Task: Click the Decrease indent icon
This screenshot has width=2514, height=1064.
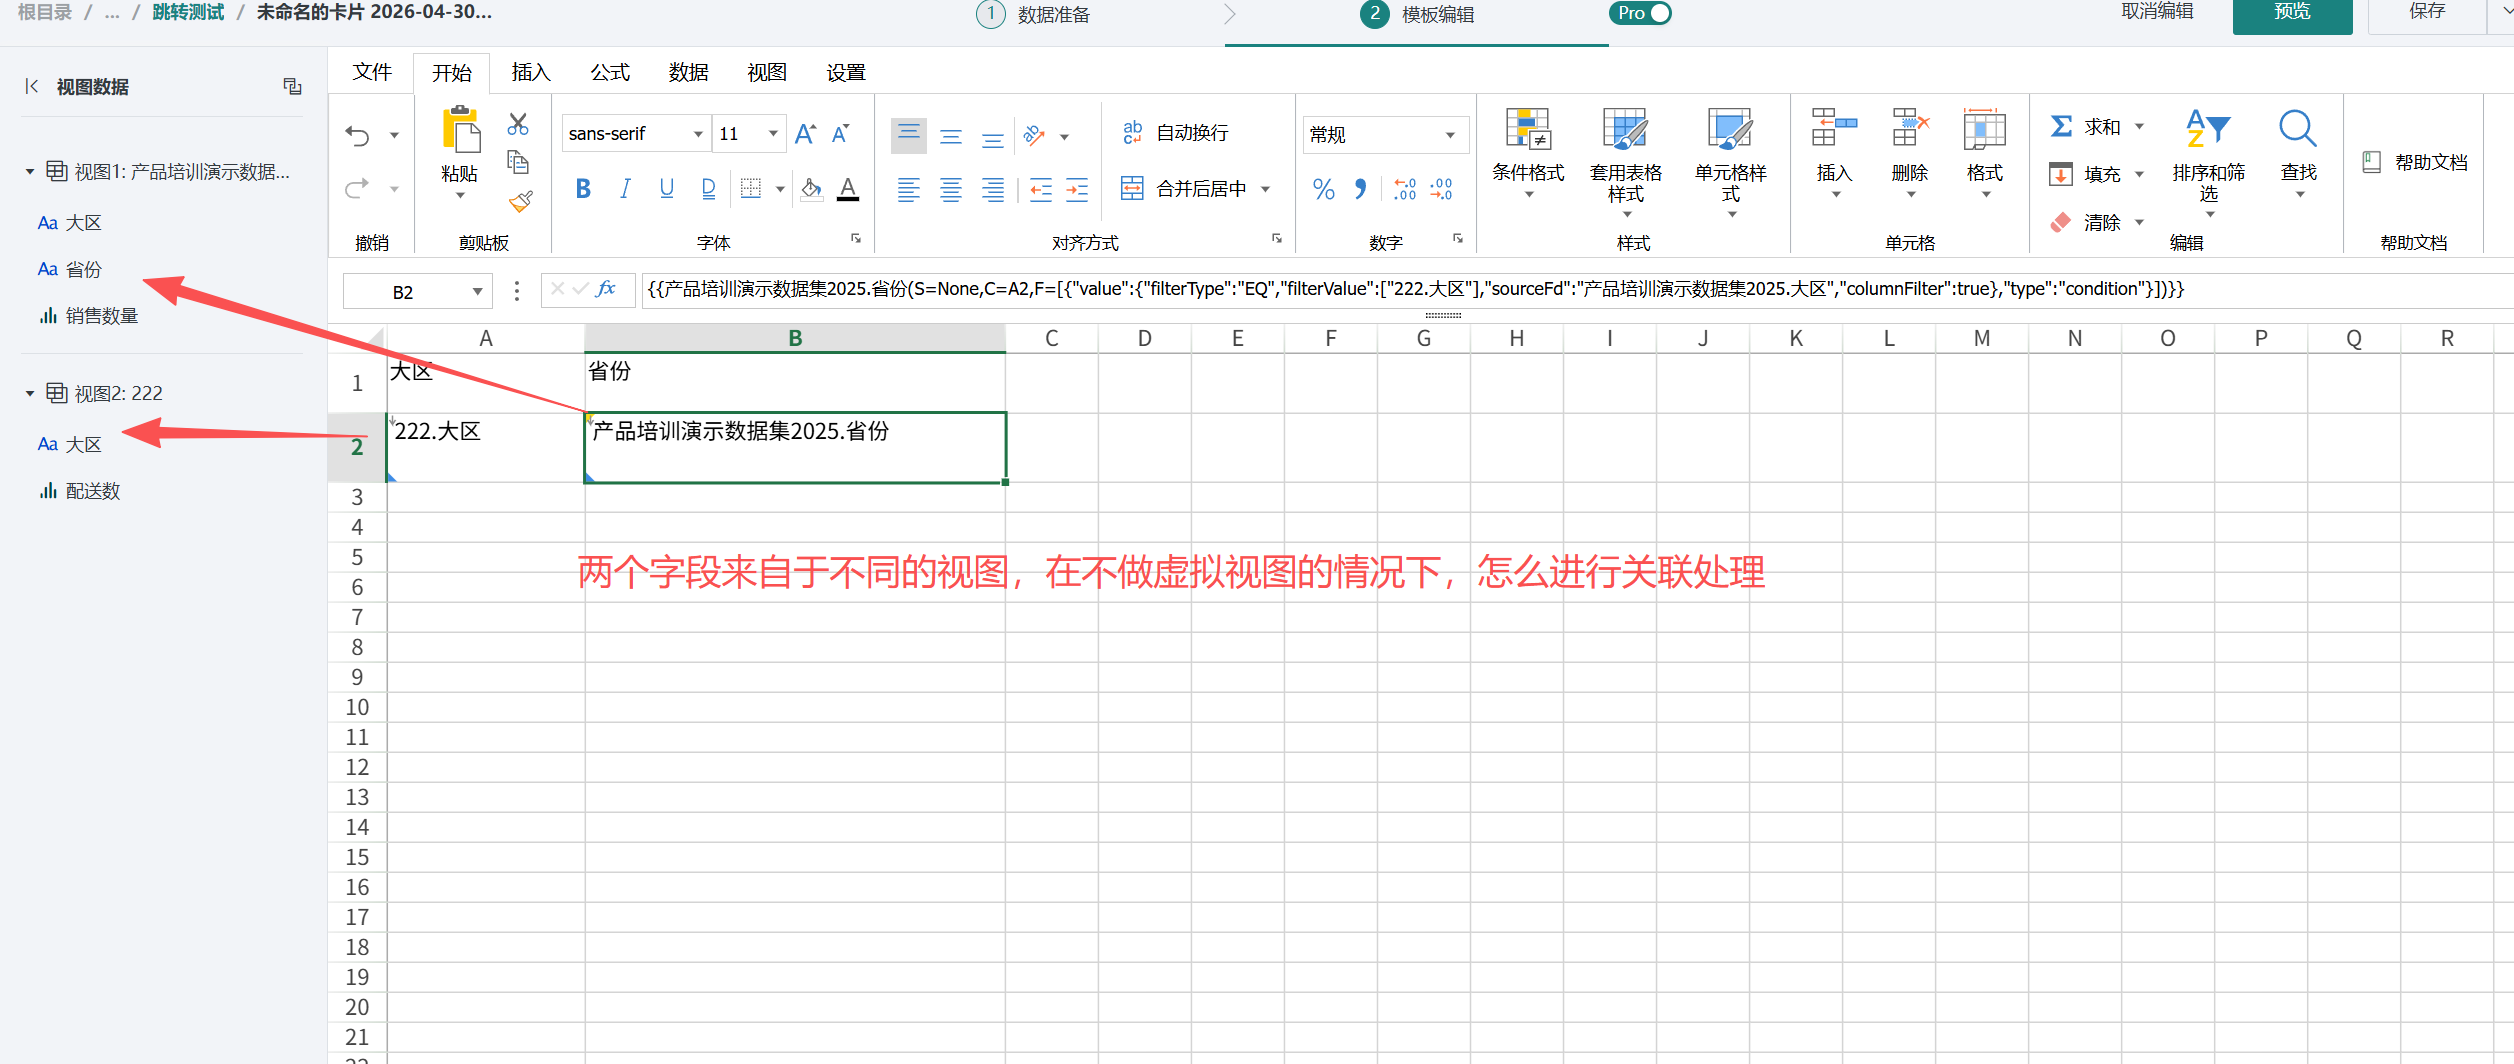Action: (x=1041, y=189)
